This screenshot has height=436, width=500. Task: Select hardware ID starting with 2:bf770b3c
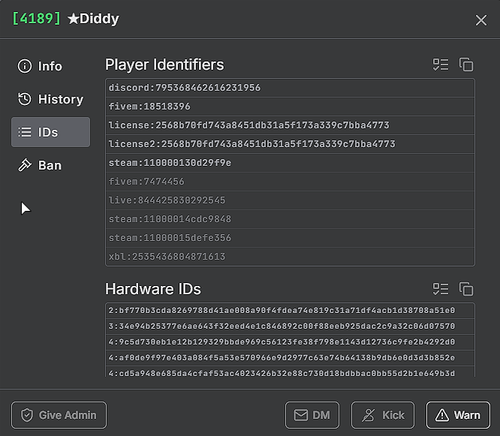(x=290, y=310)
